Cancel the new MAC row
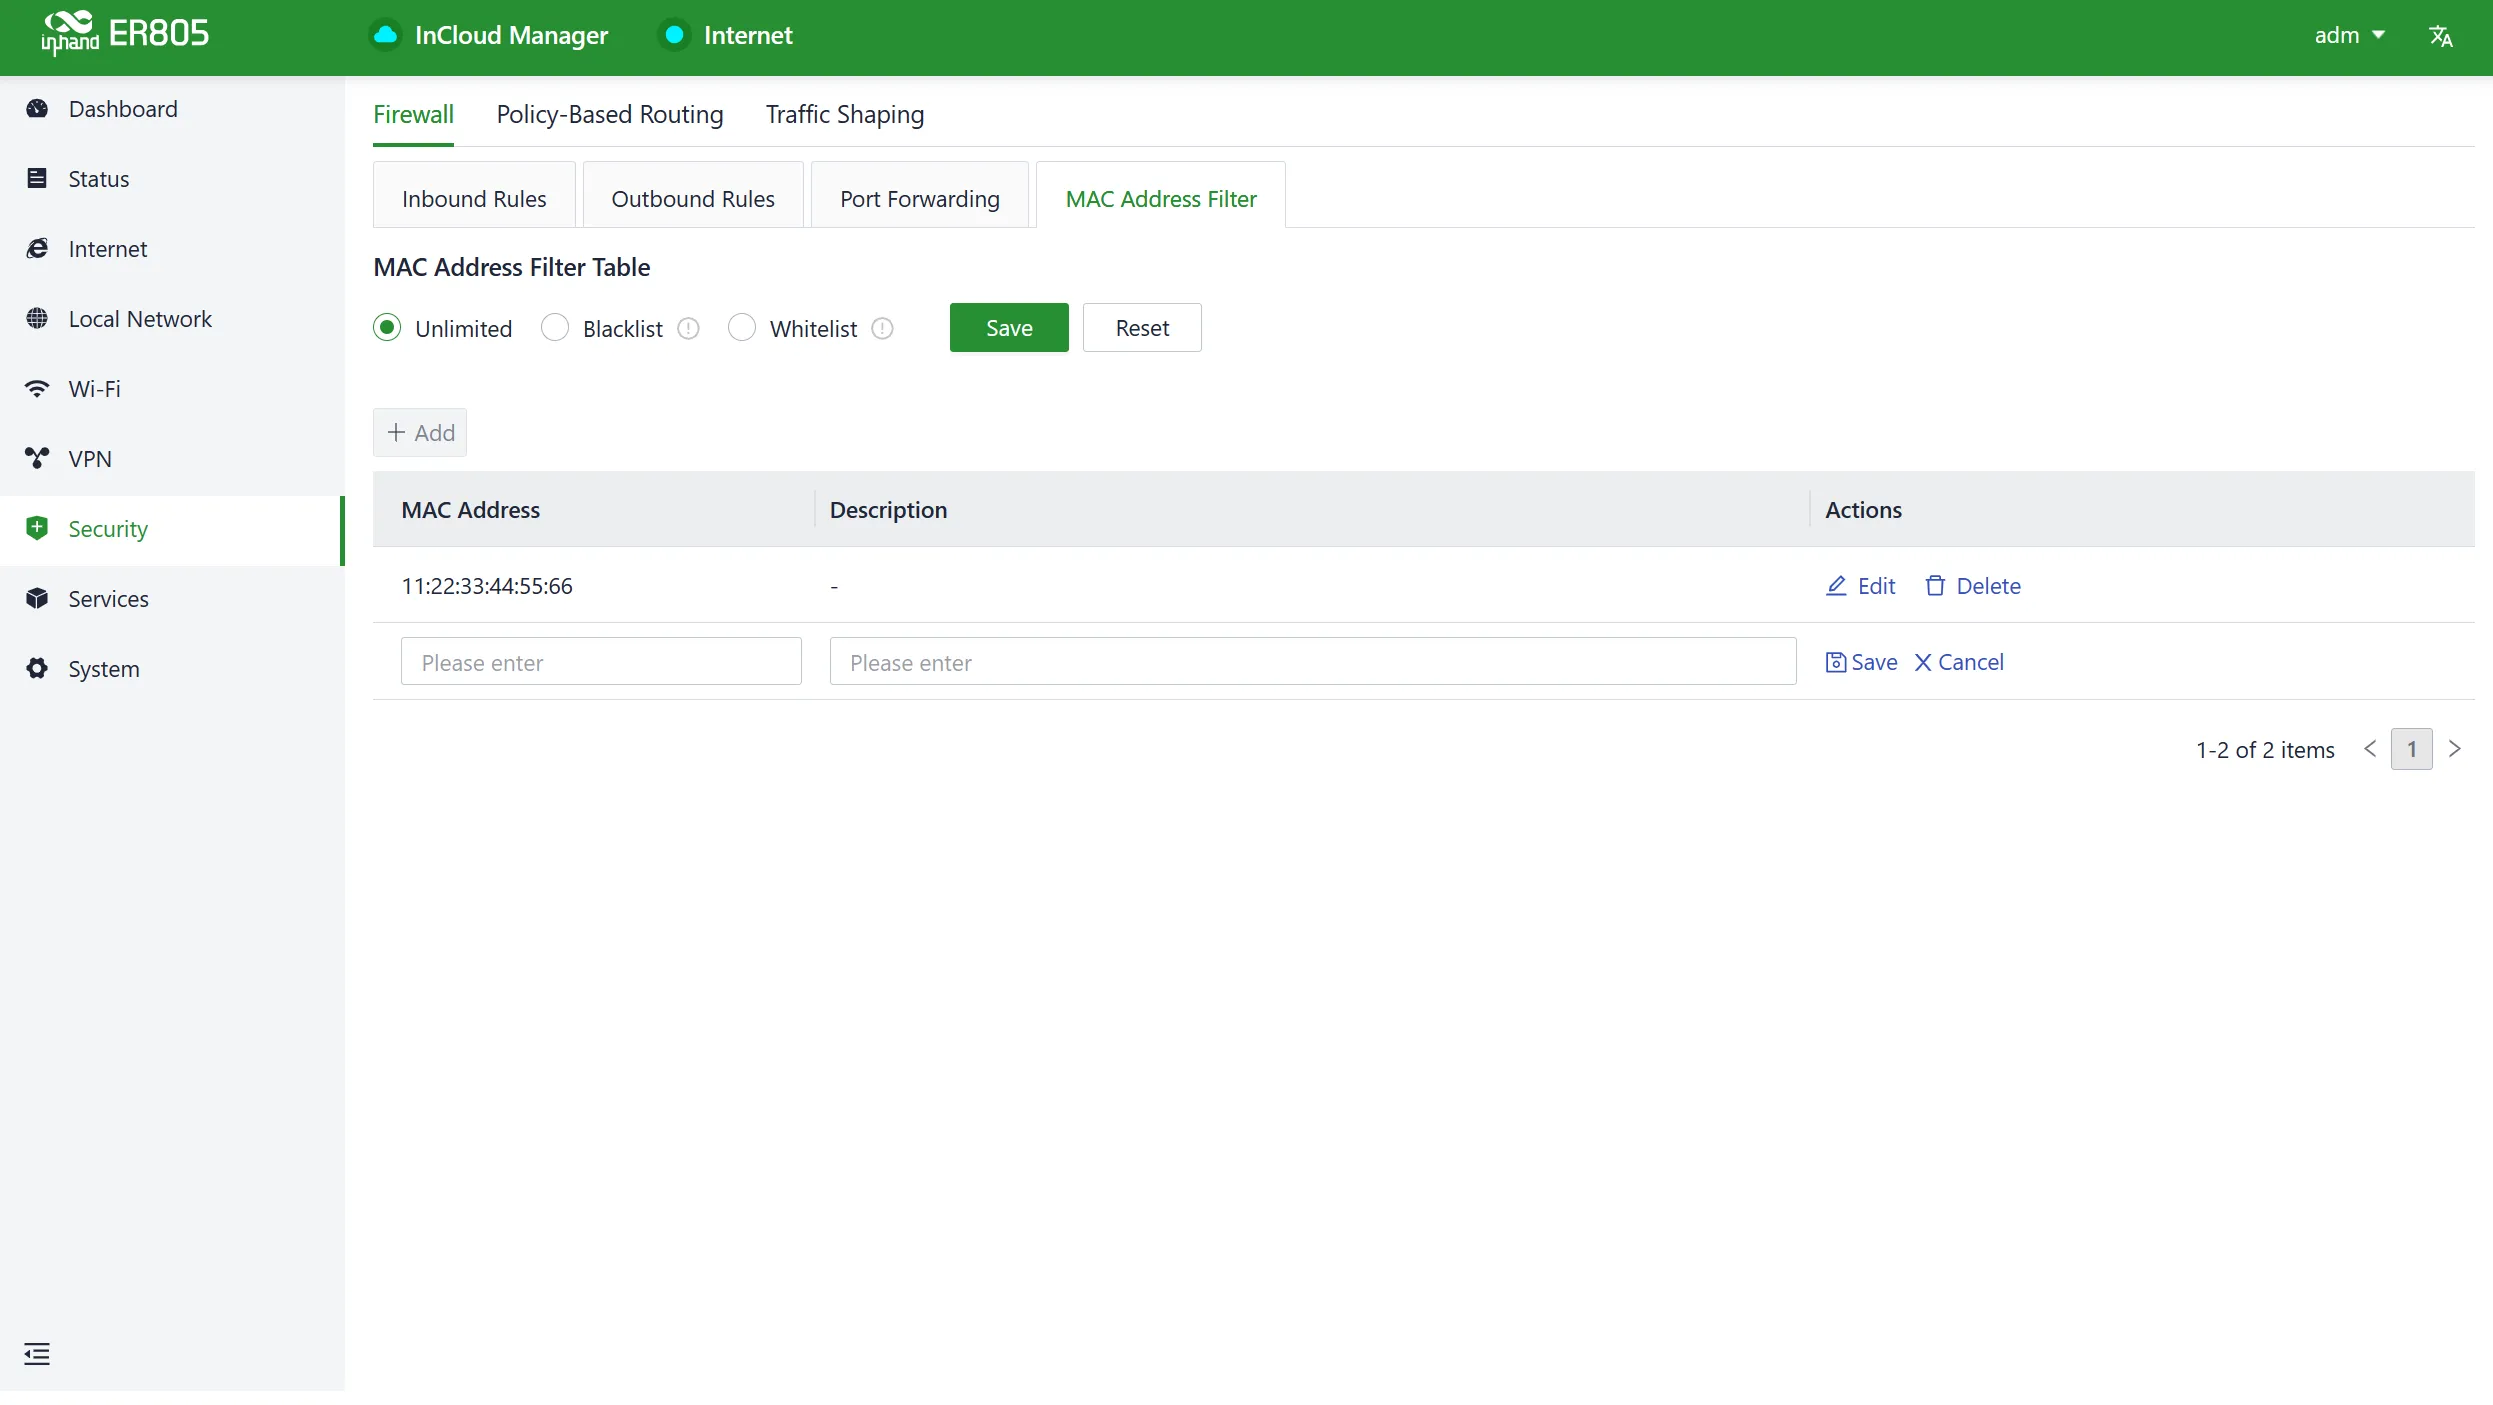This screenshot has height=1405, width=2493. [x=1959, y=662]
